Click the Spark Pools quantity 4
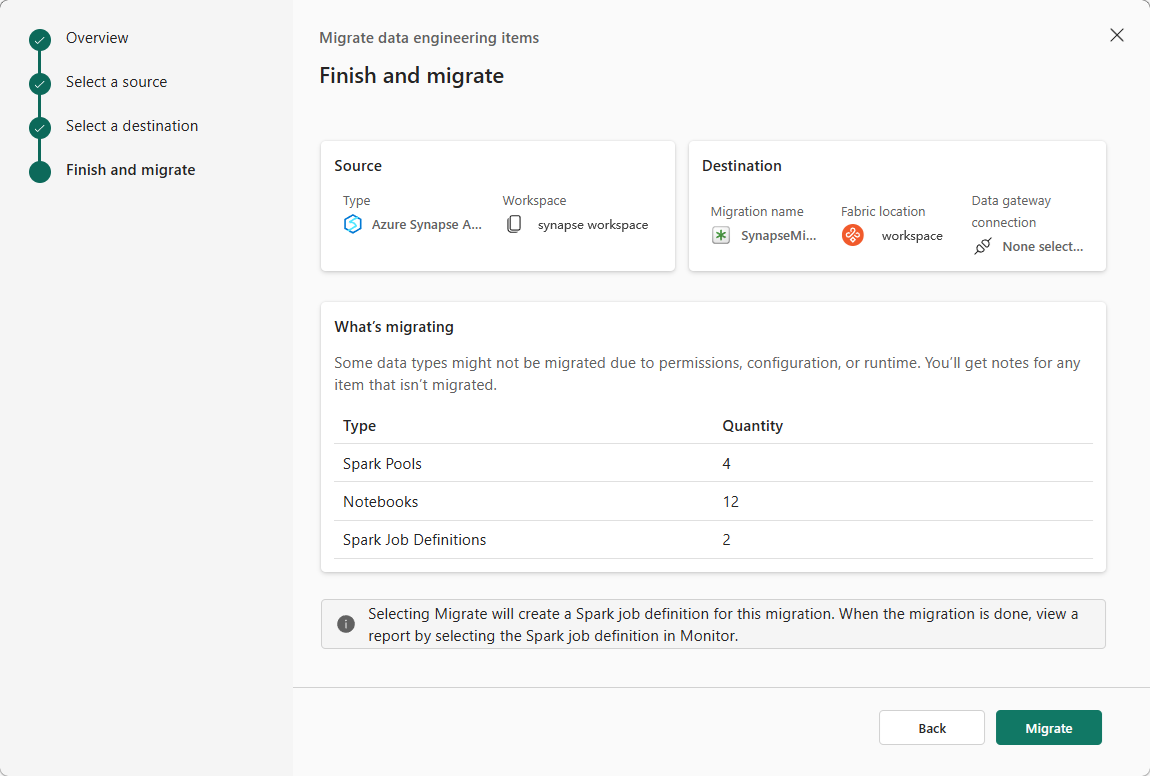This screenshot has width=1150, height=776. pos(726,464)
